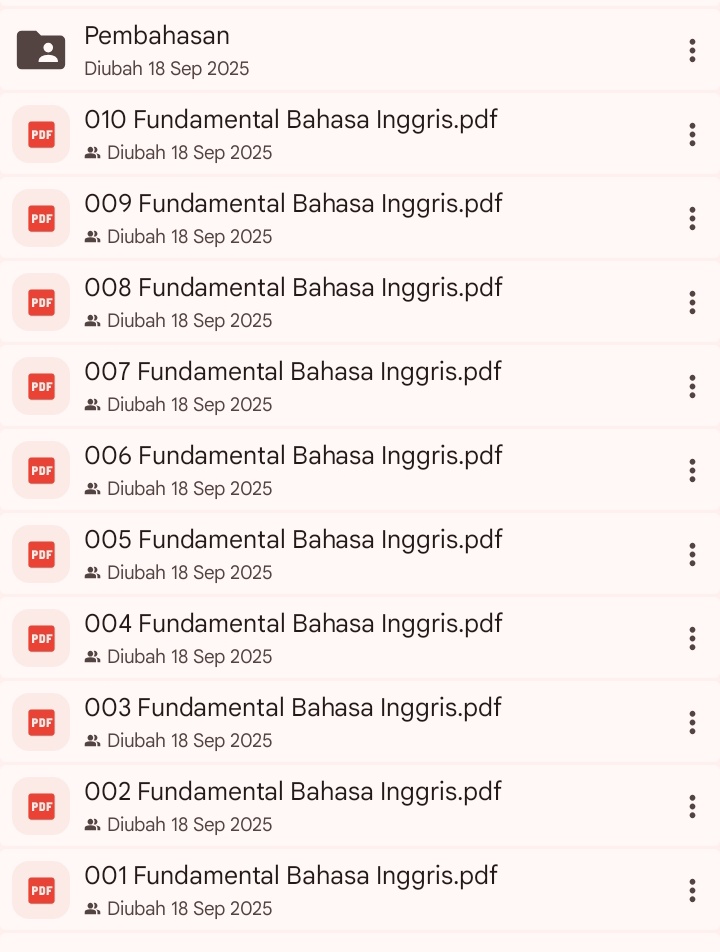720x952 pixels.
Task: Open more options for 009 Fundamental file
Action: (x=692, y=218)
